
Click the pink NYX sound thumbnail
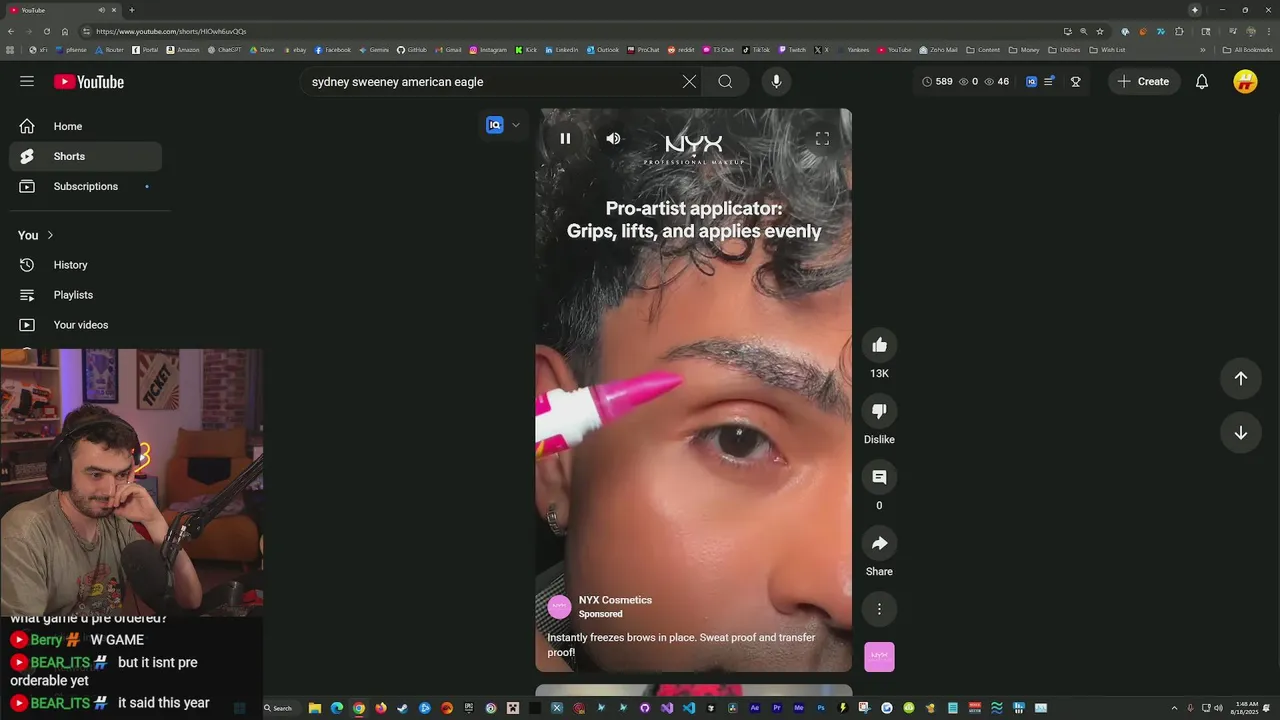point(879,656)
